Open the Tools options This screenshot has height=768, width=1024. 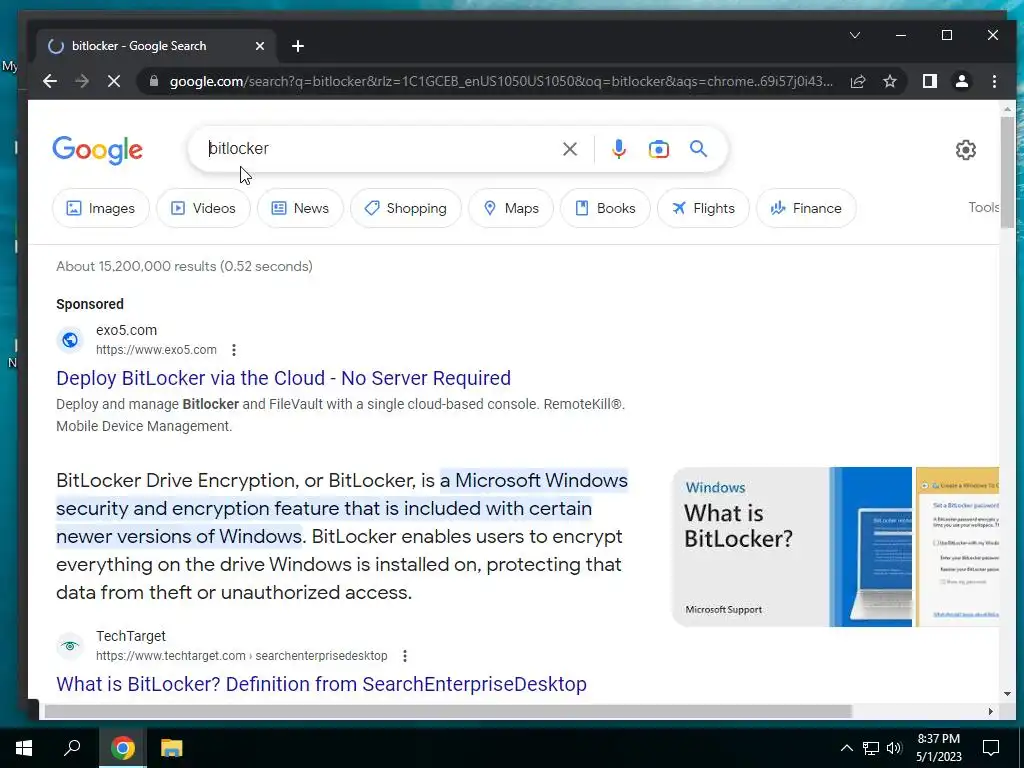[984, 208]
